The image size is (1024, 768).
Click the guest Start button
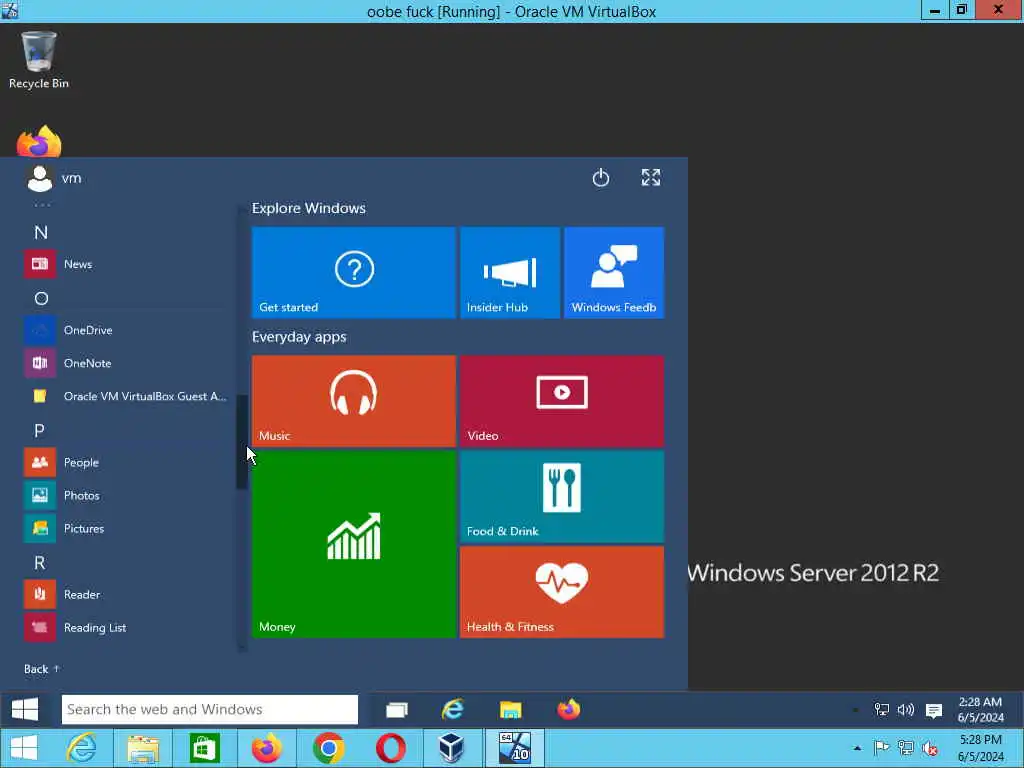click(x=25, y=709)
